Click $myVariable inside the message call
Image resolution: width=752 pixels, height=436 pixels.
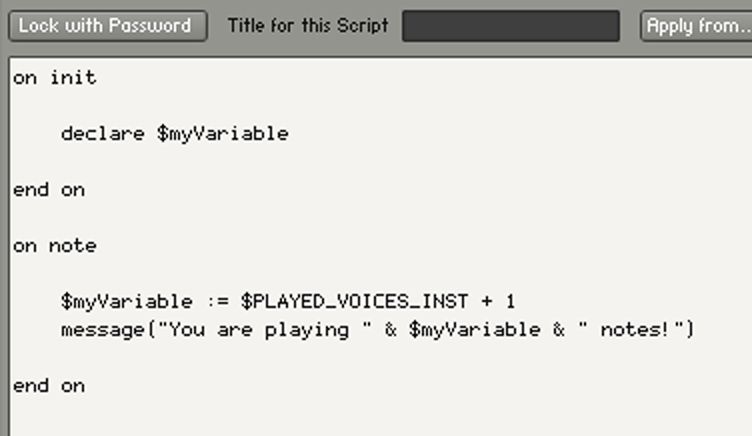tap(474, 330)
